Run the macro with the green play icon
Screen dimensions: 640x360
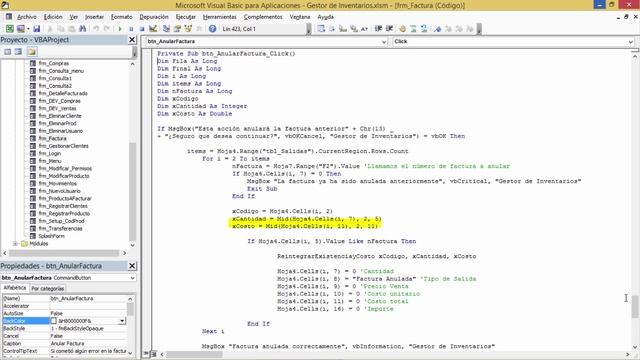(120, 29)
